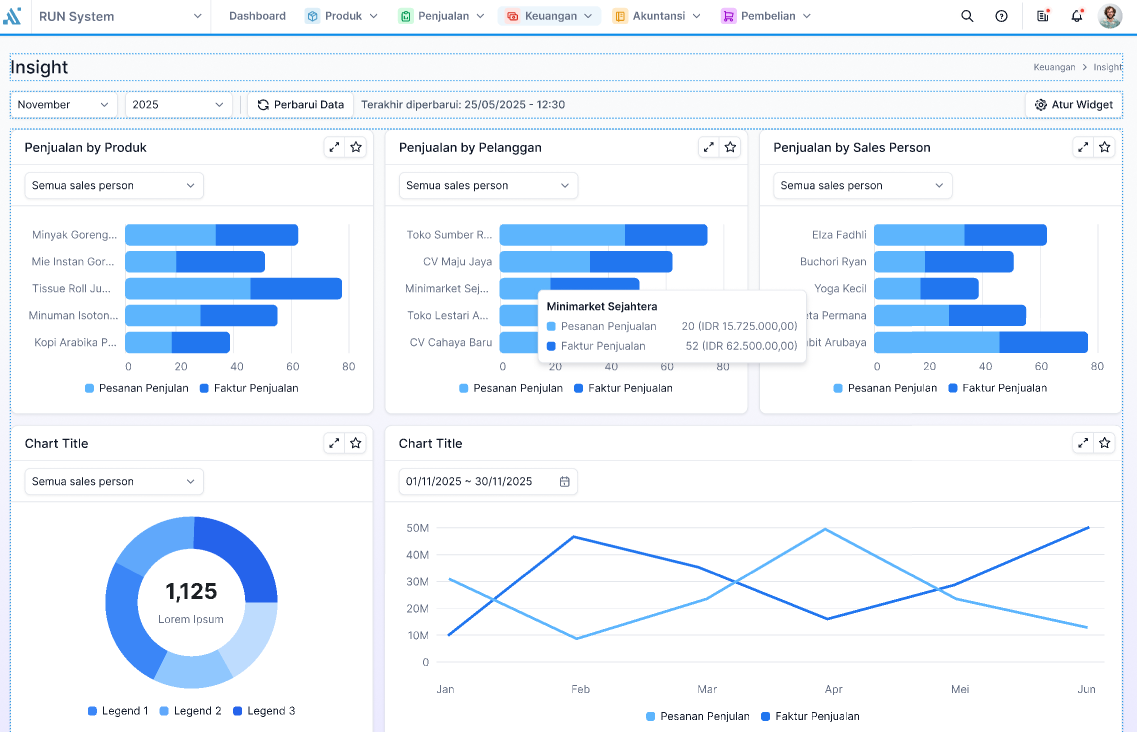Open sales person dropdown in Penjualan by Pelanggan

[488, 186]
